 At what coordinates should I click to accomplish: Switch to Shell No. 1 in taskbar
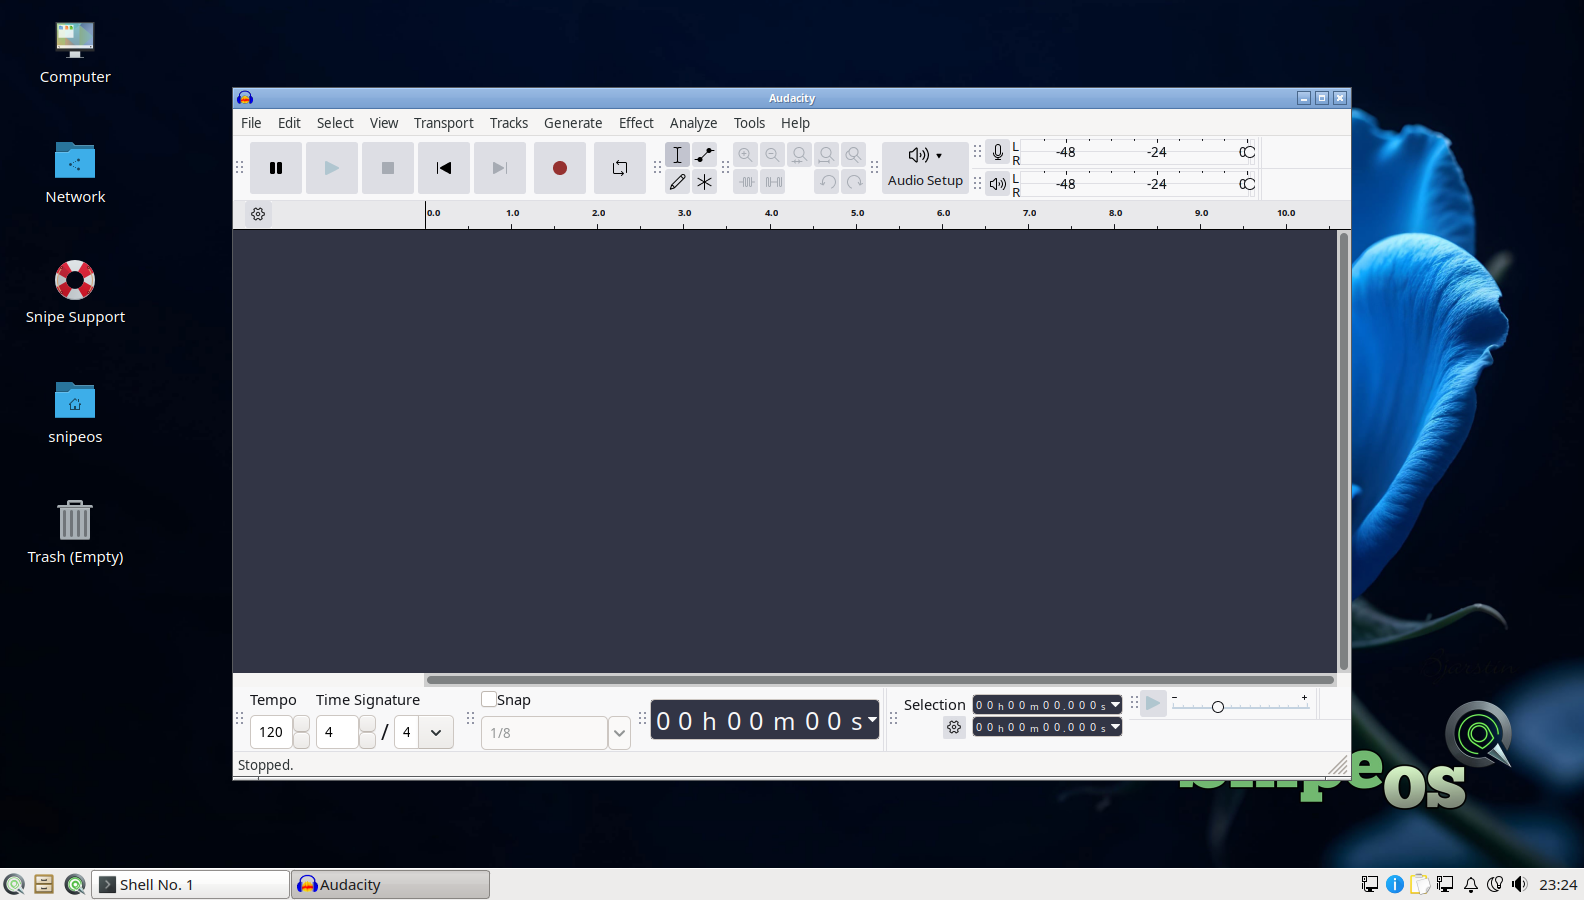pos(190,885)
